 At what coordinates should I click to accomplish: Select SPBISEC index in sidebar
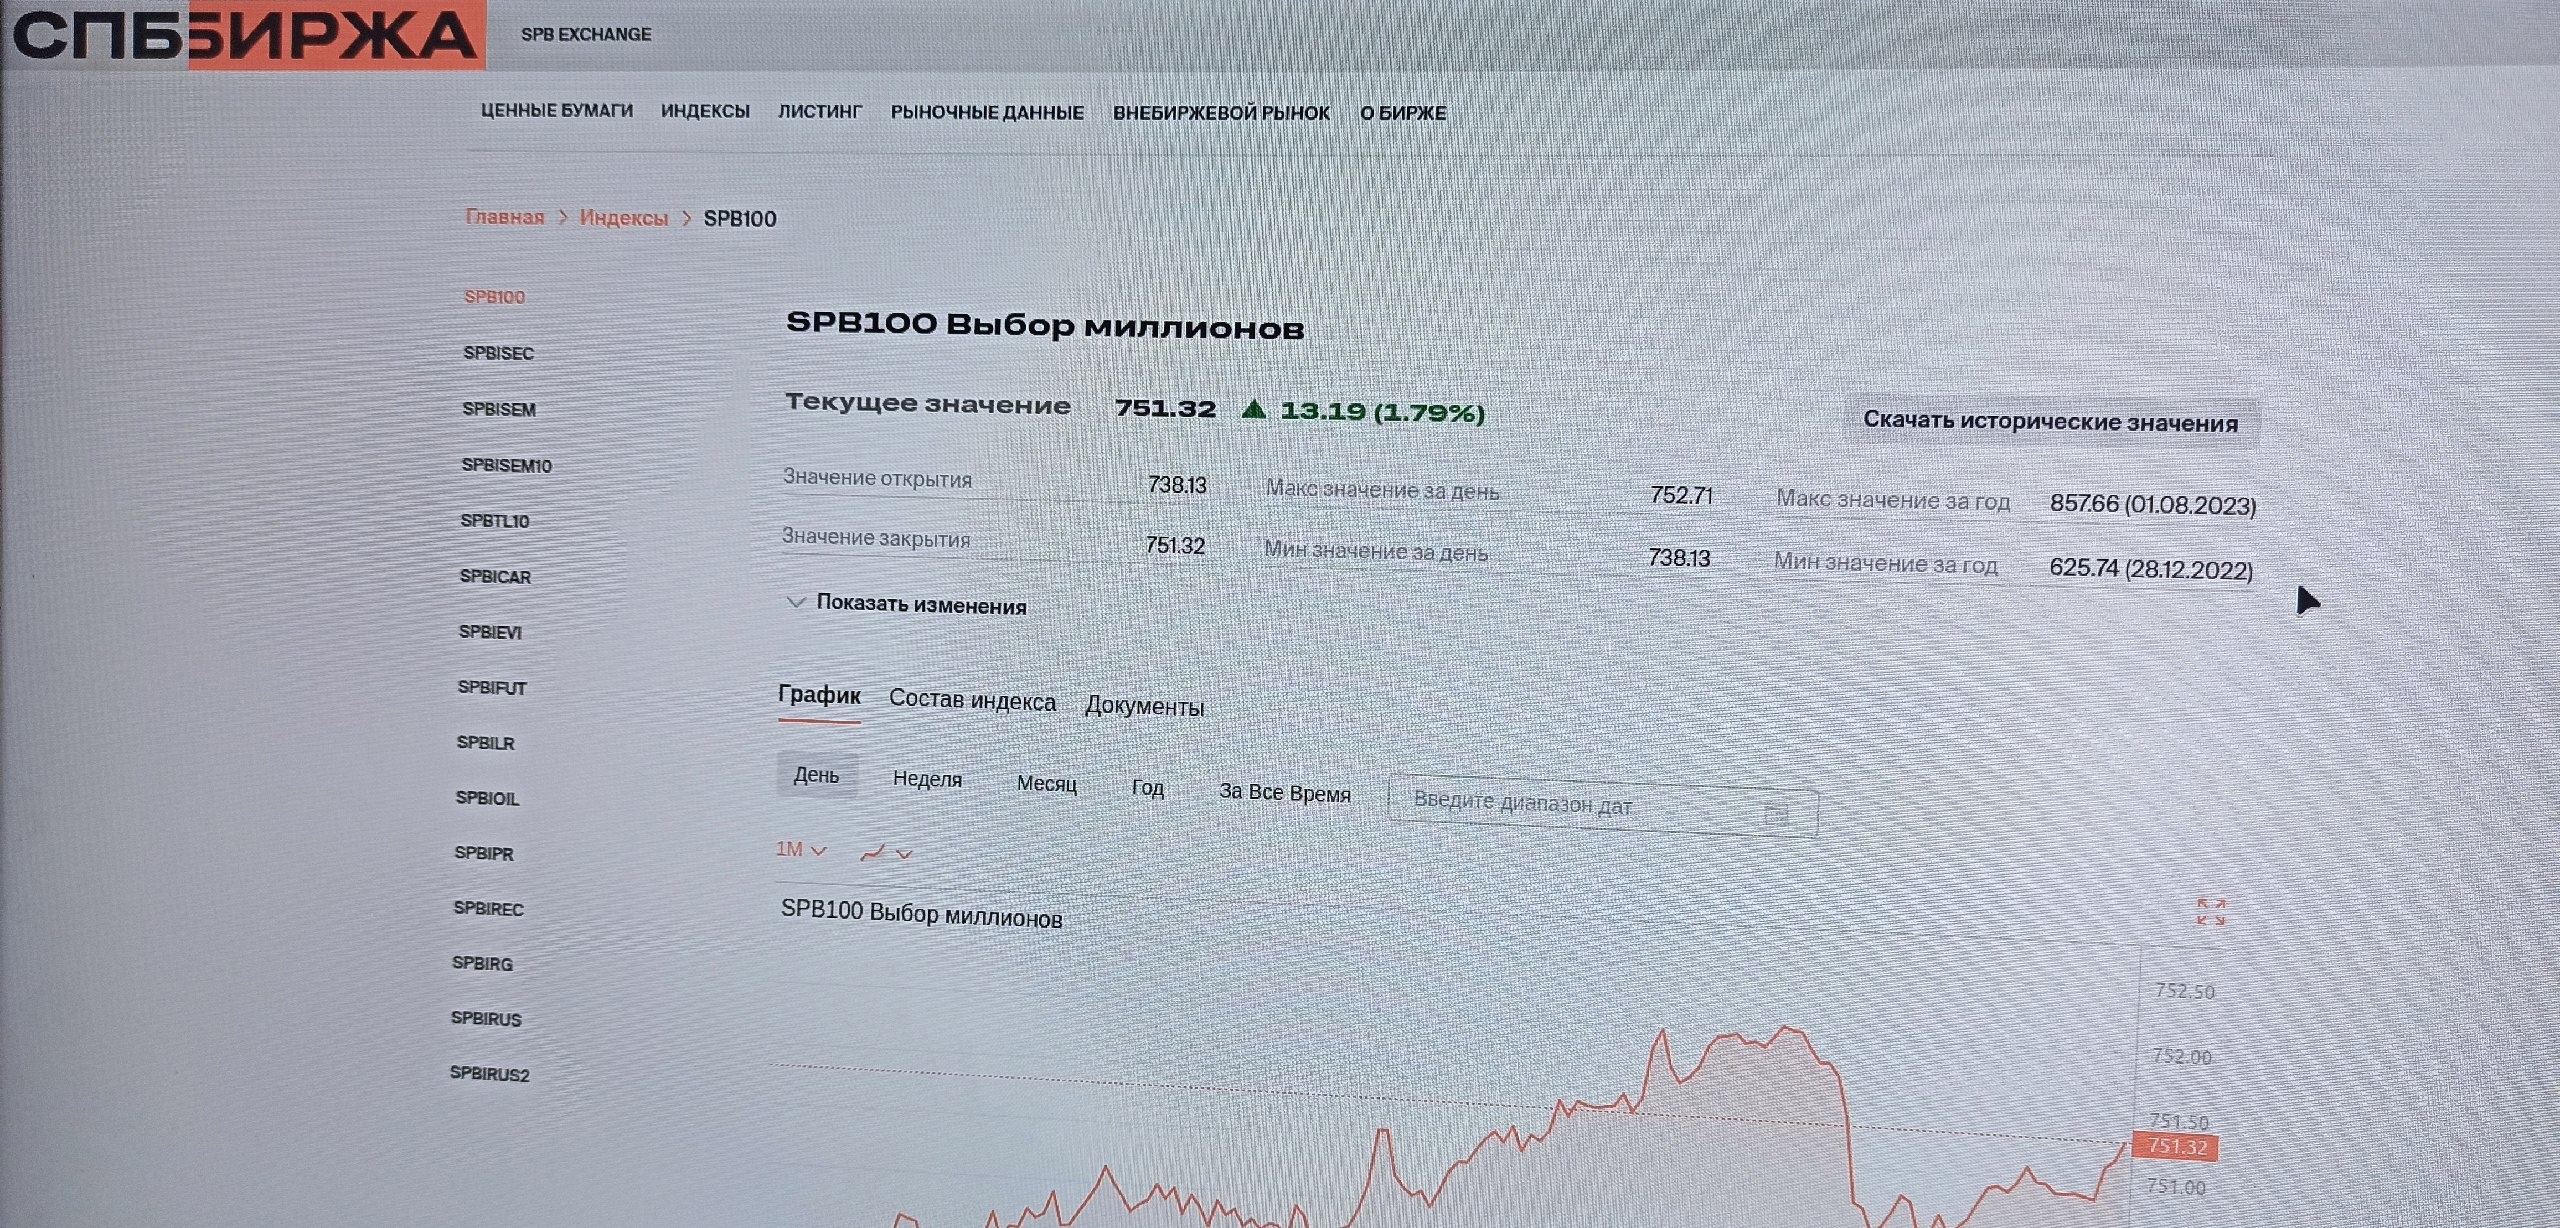pos(498,353)
